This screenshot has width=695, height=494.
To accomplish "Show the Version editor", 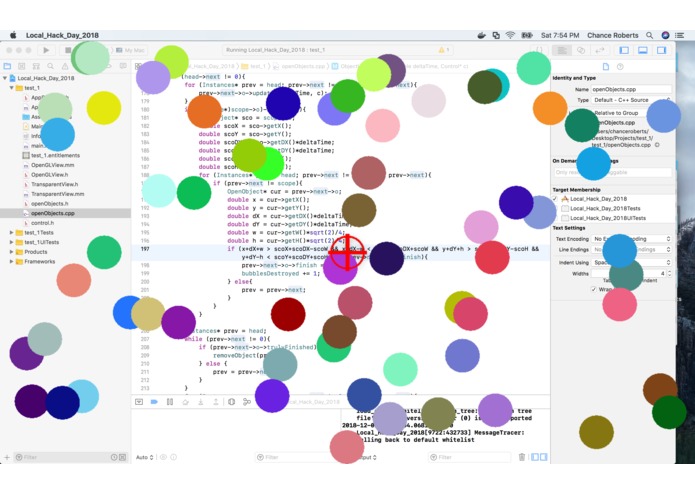I will [600, 50].
